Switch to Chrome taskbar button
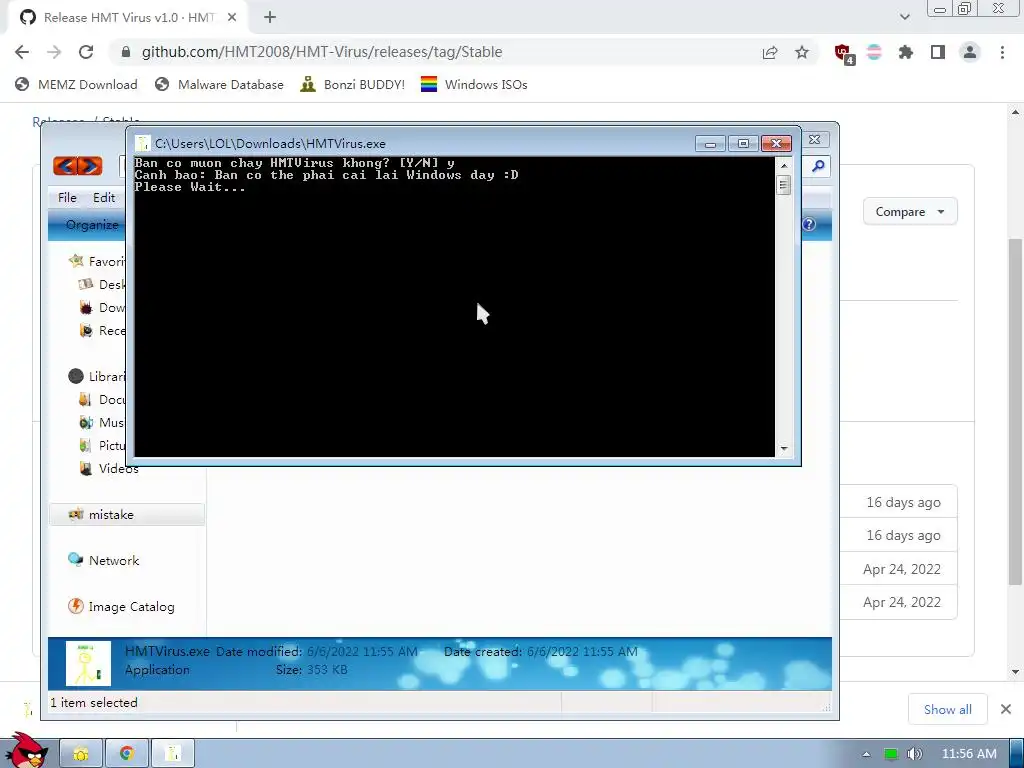 tap(127, 754)
